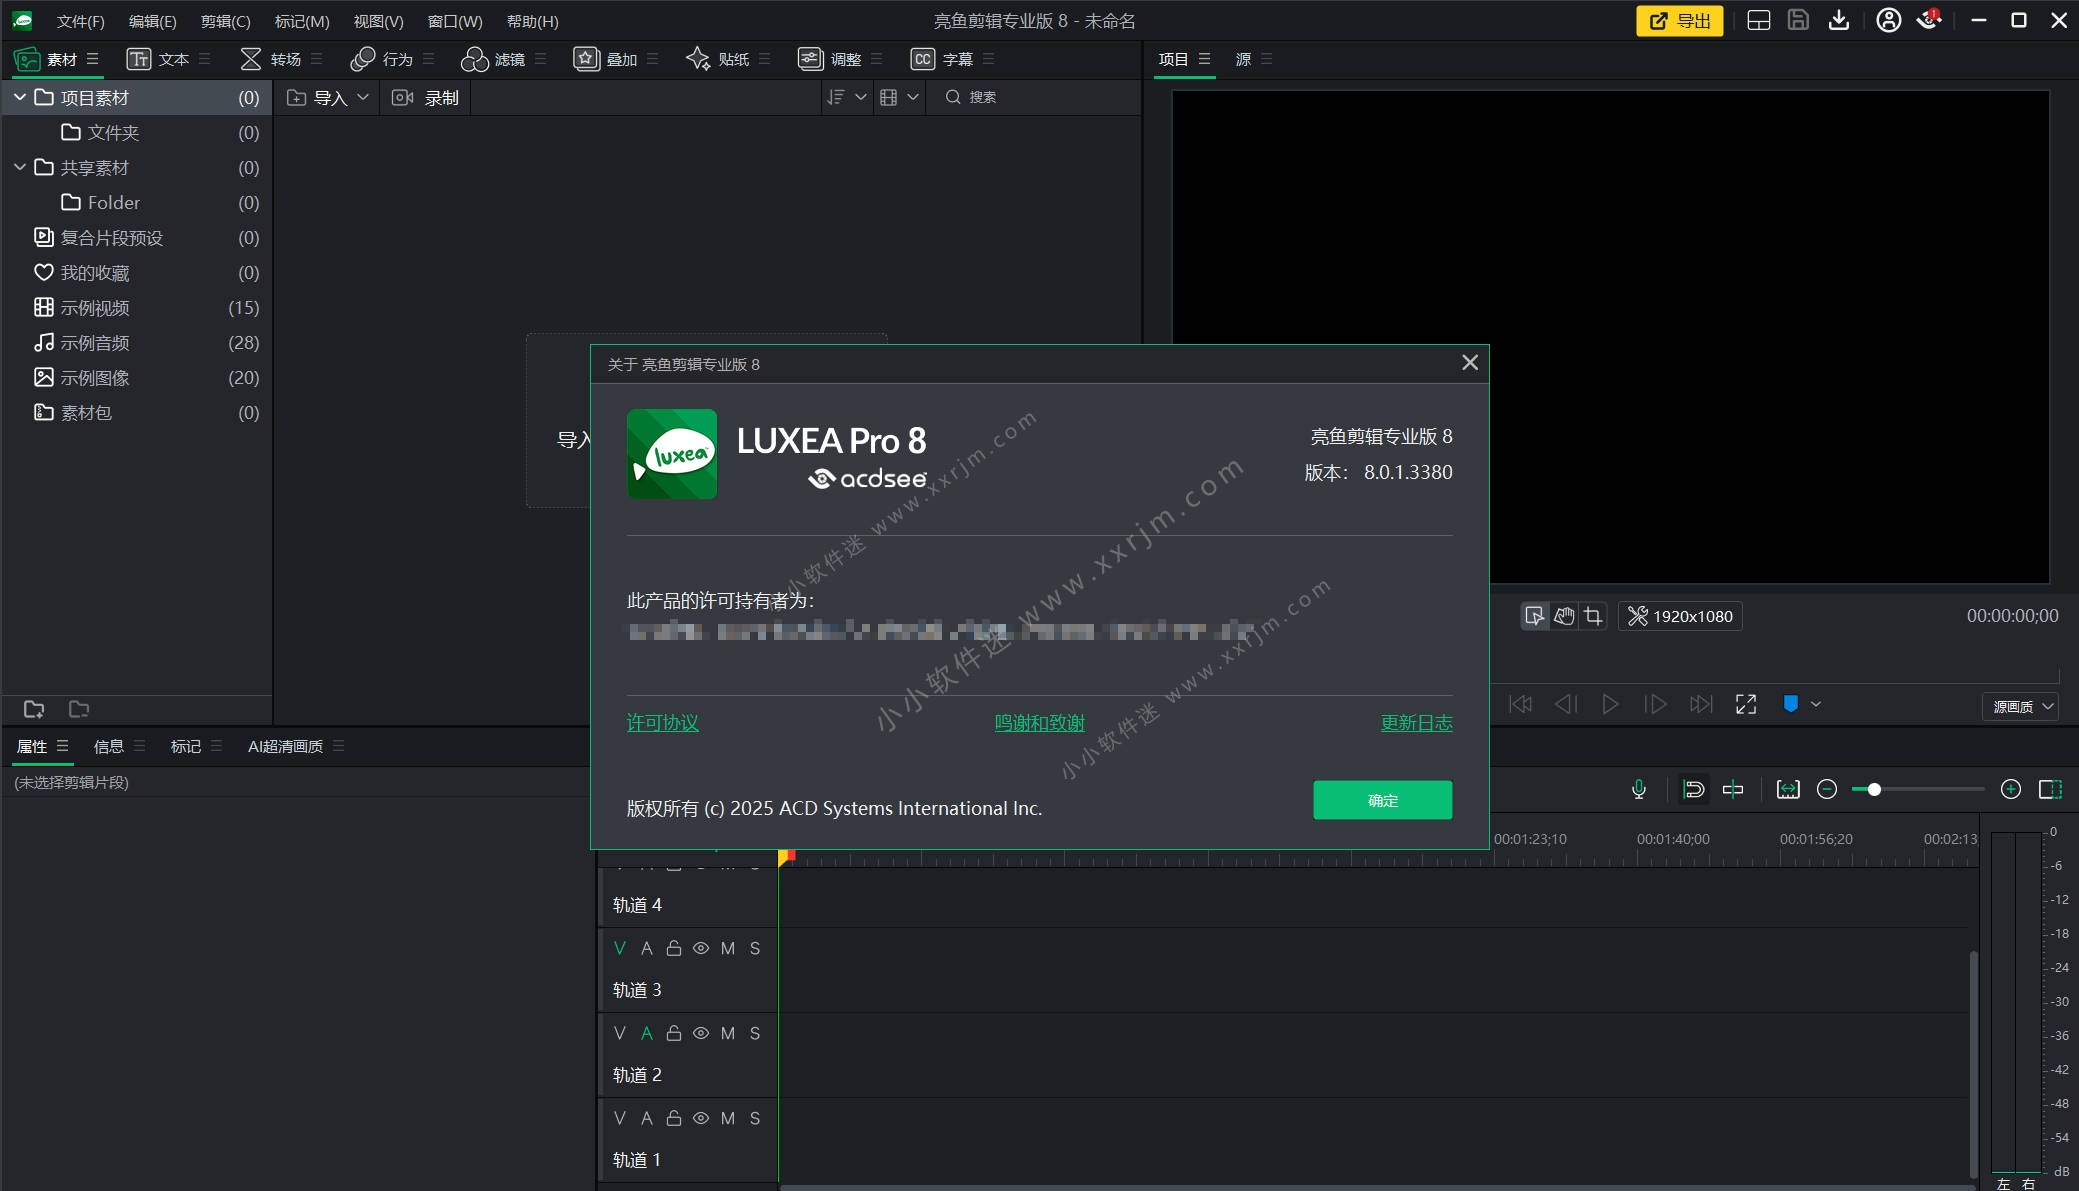Click the add new folder icon below media tree
2079x1191 pixels.
click(34, 709)
